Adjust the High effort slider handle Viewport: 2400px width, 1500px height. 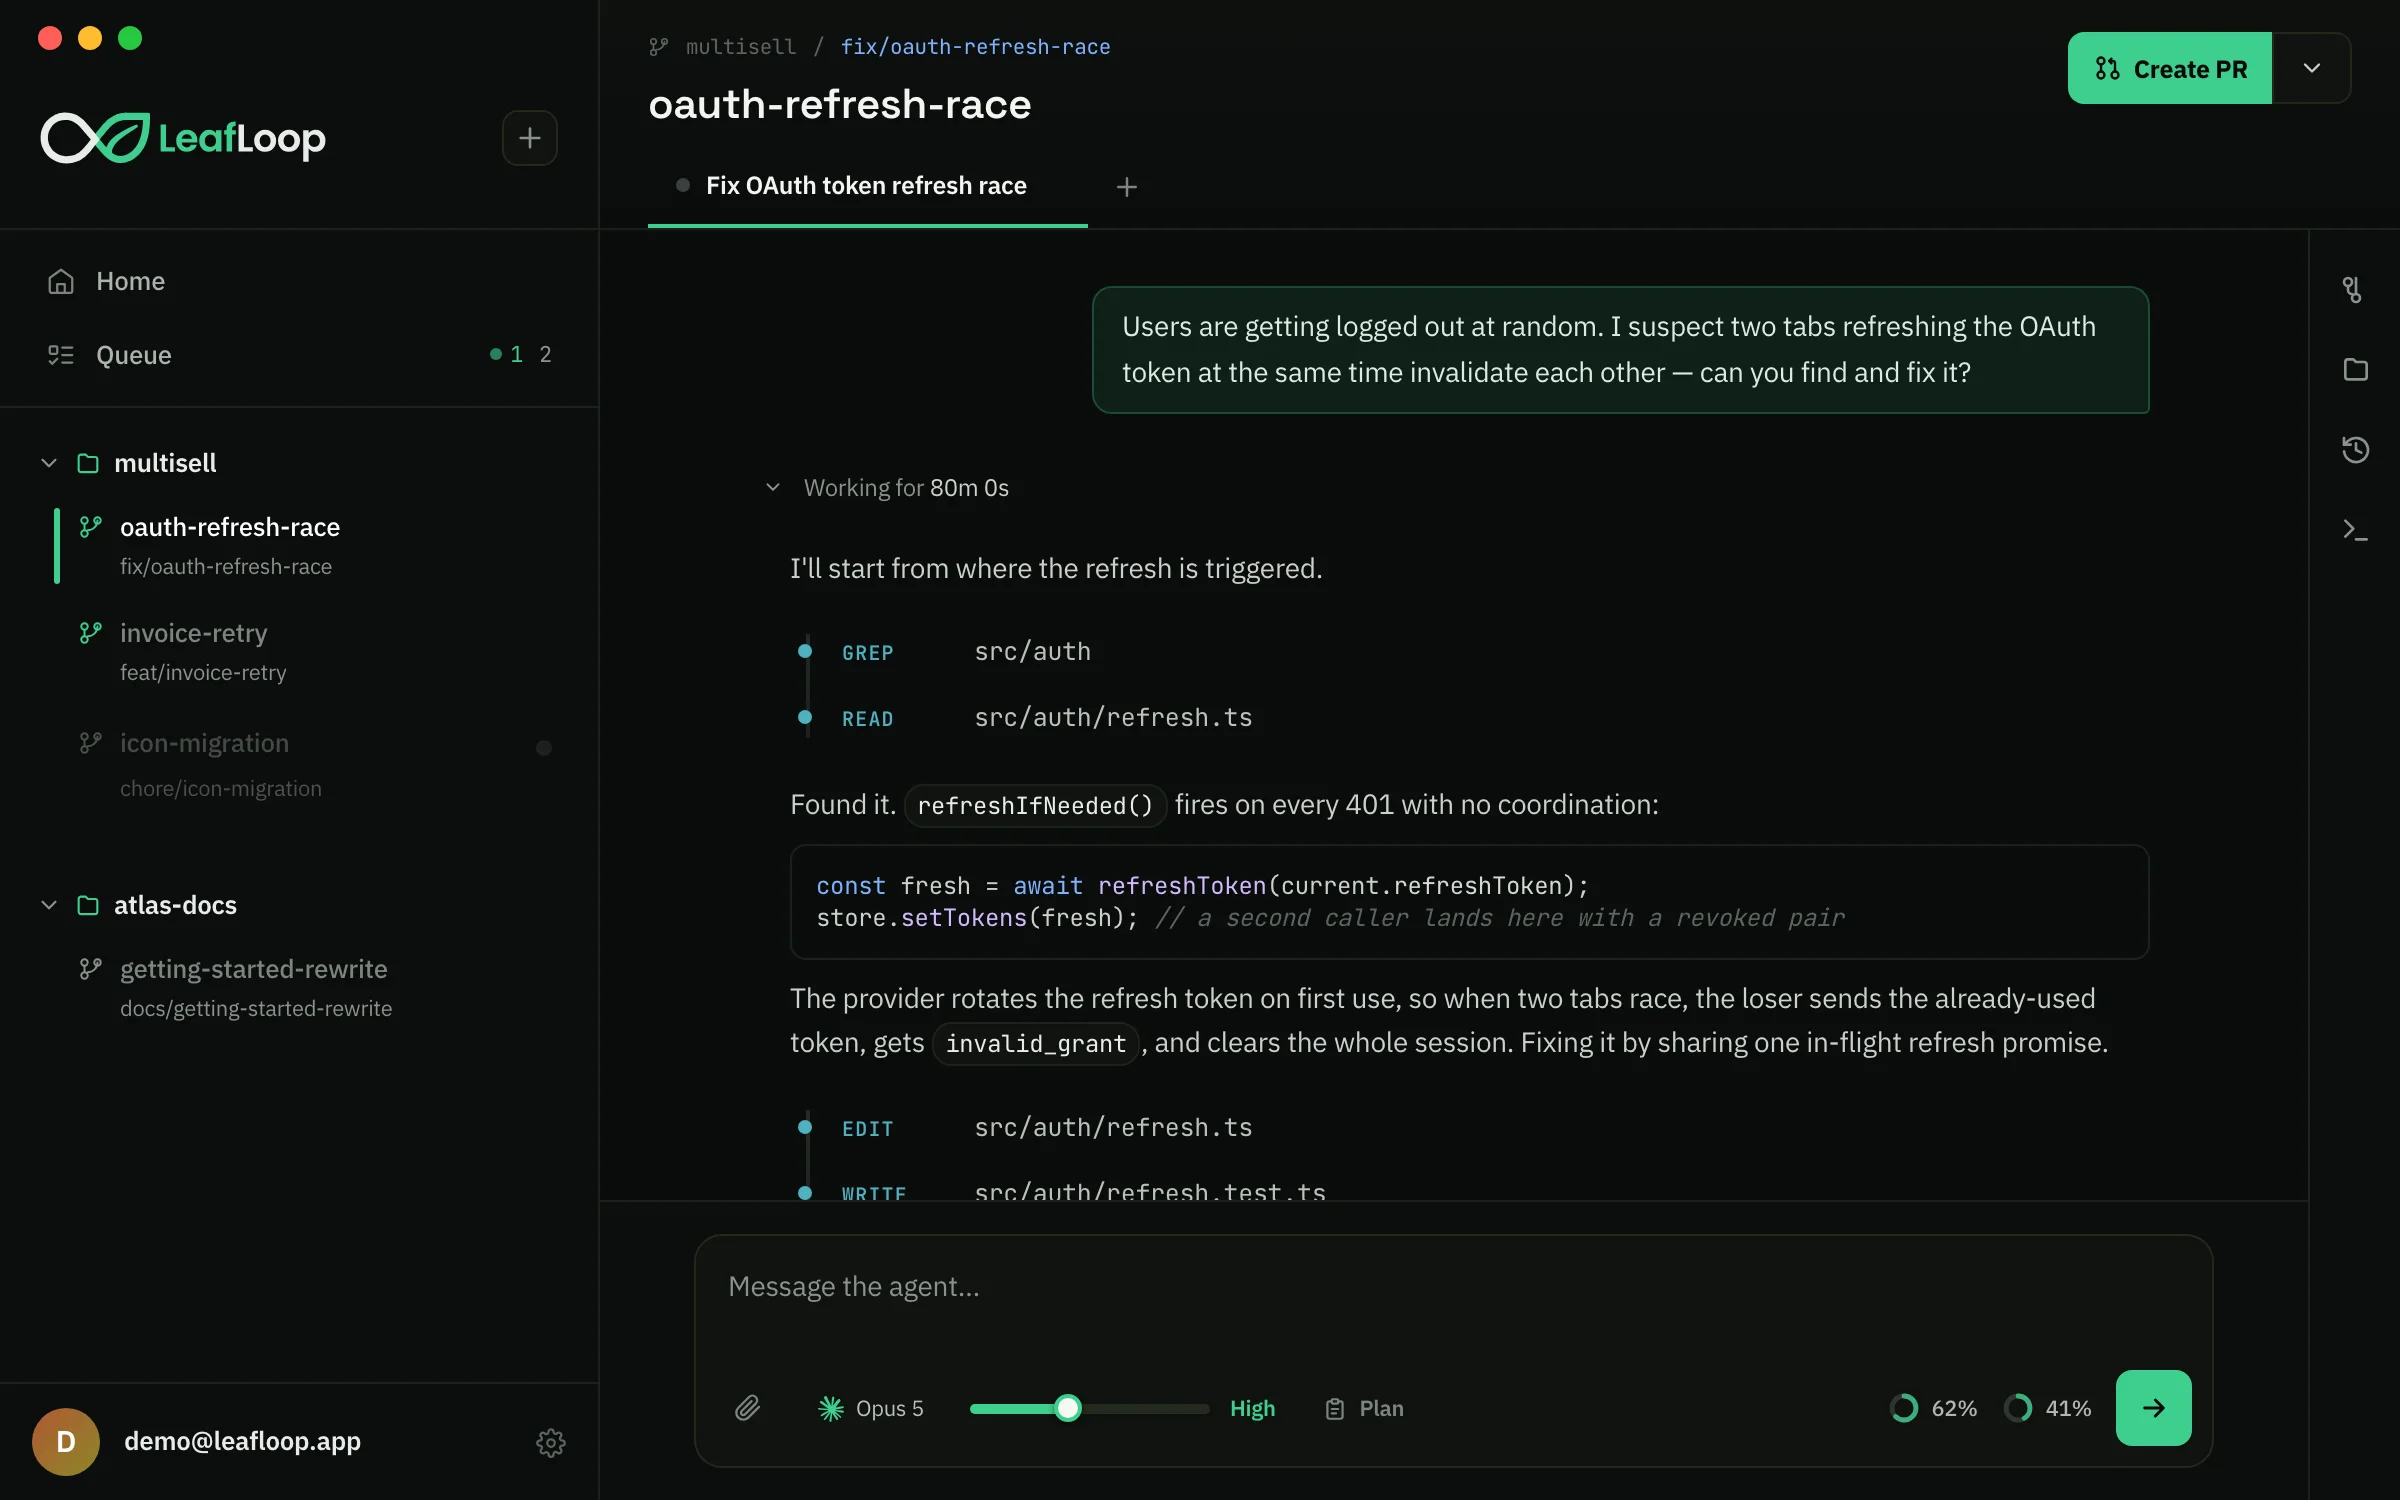pos(1068,1408)
